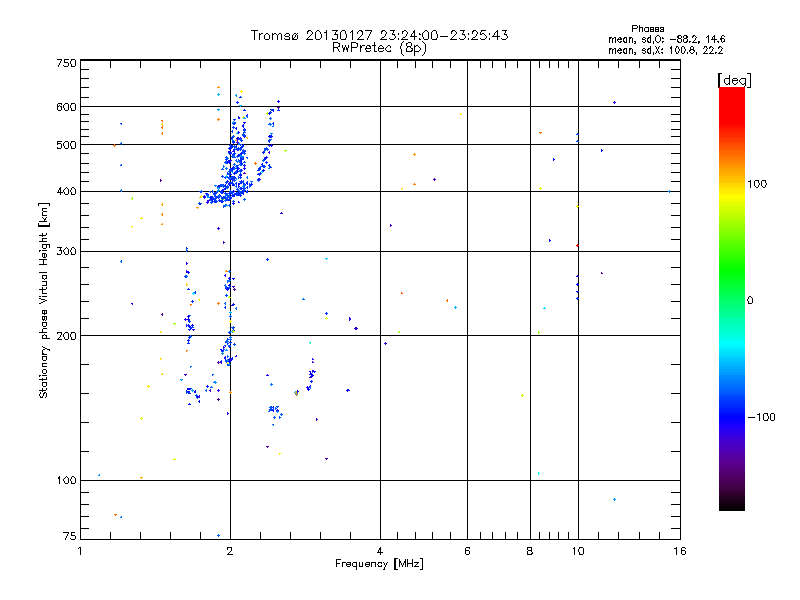Viewport: 800px width, 600px height.
Task: Click the y-axis tick label '100'
Action: (66, 481)
